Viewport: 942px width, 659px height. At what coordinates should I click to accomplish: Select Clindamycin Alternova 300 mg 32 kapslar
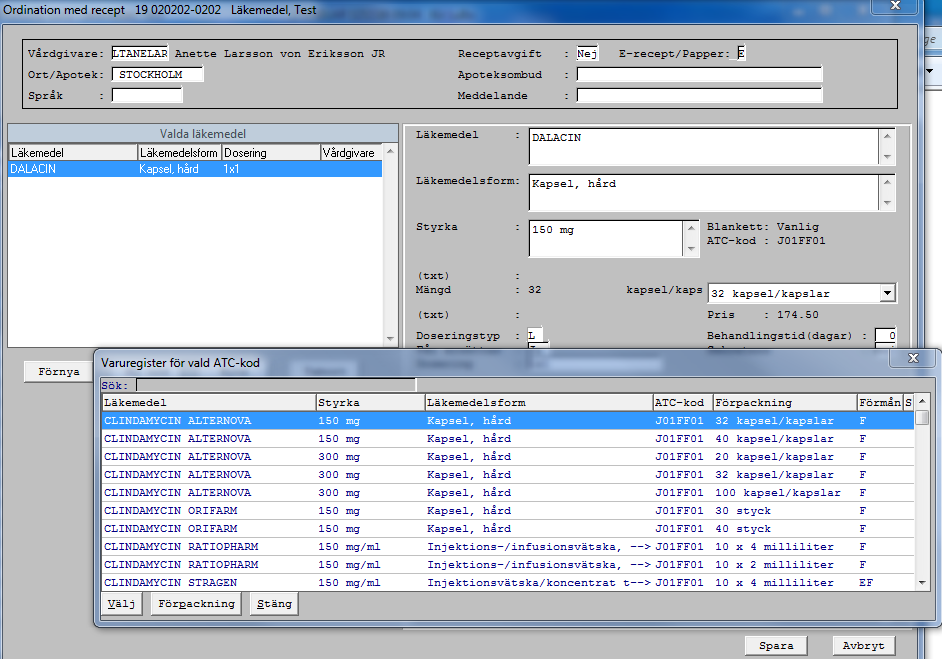(508, 475)
